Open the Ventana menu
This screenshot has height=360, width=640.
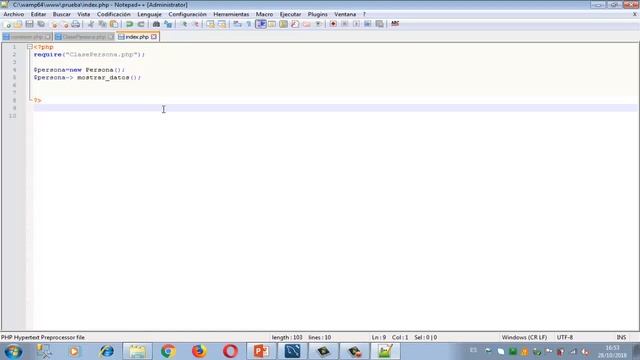(x=345, y=14)
